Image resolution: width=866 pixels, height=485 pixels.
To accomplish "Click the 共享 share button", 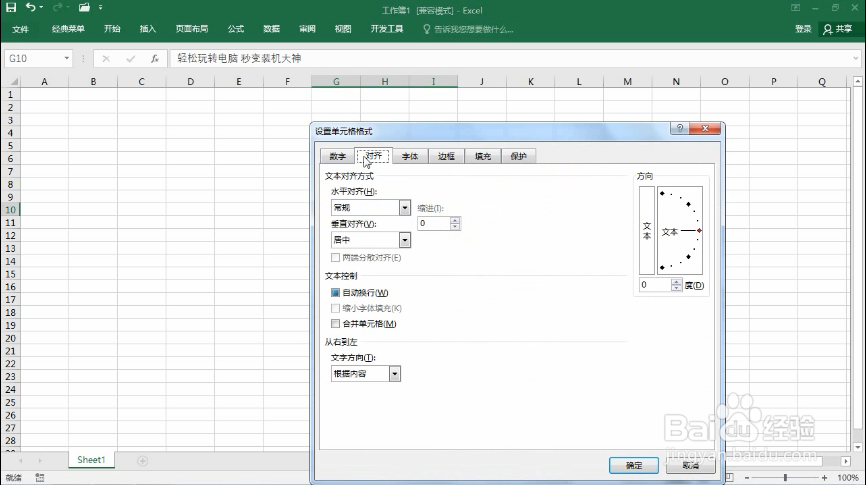I will pyautogui.click(x=838, y=29).
